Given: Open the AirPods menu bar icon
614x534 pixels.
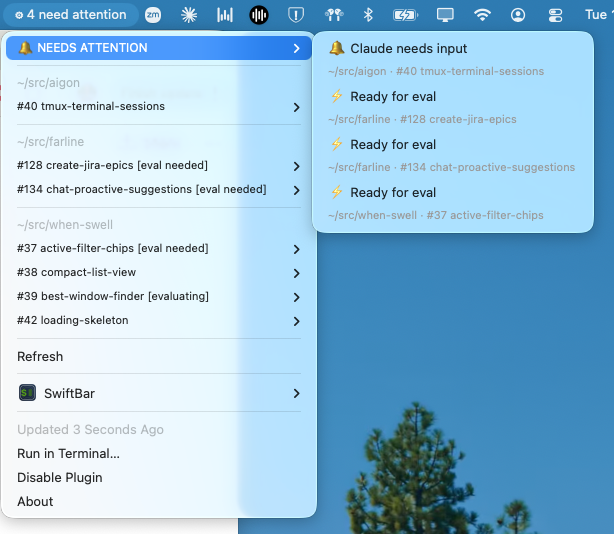Looking at the screenshot, I should coord(334,15).
